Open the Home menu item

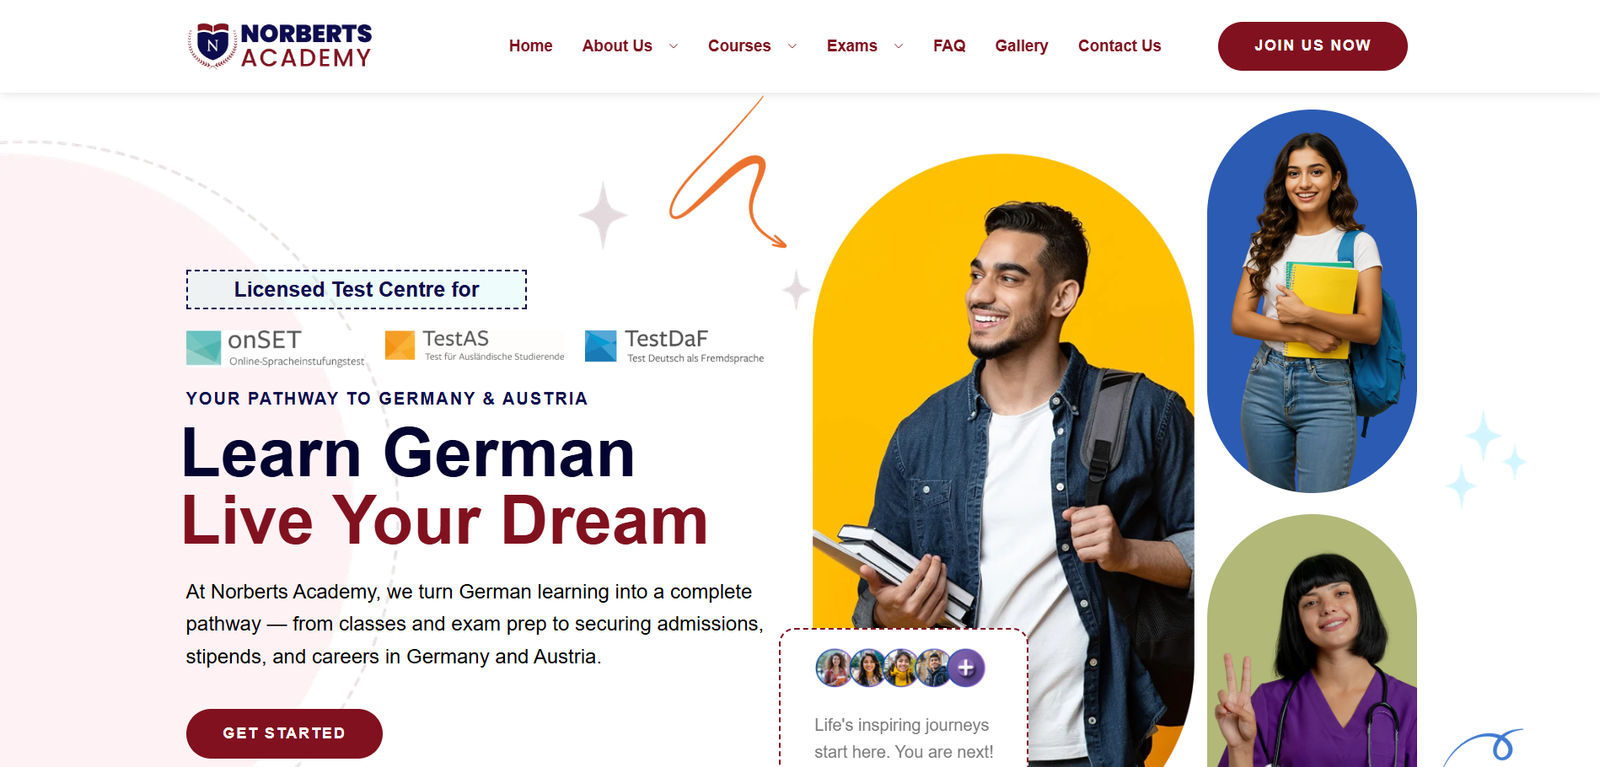pos(530,46)
